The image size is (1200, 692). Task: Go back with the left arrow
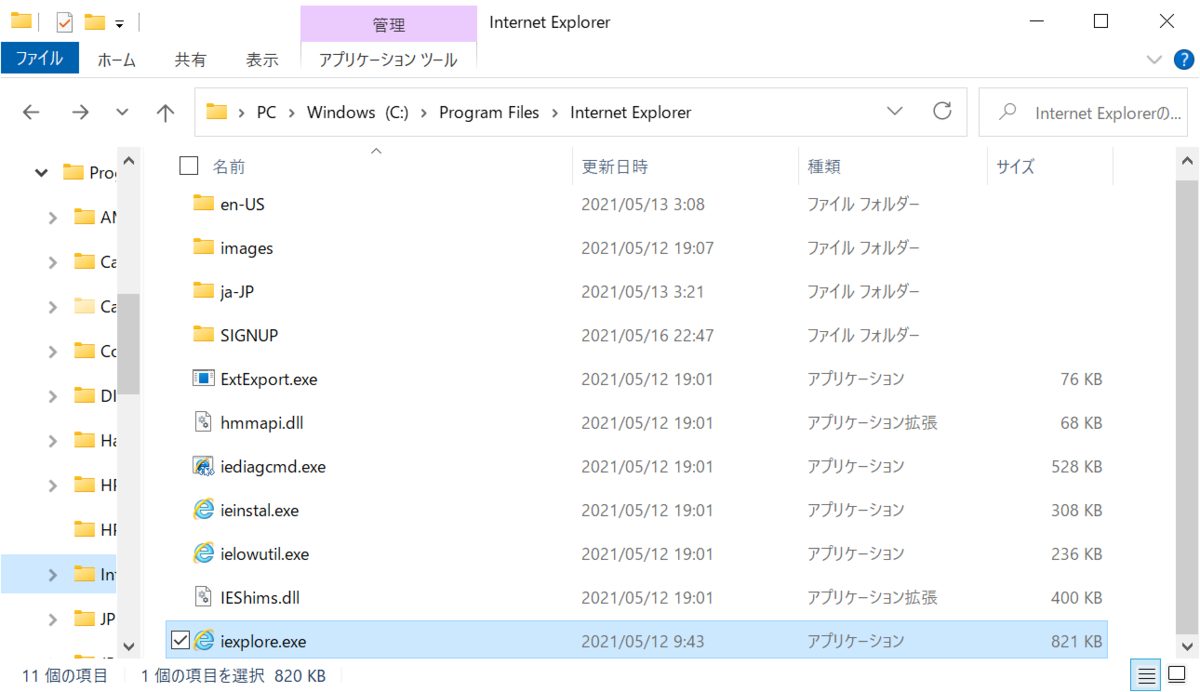click(31, 113)
